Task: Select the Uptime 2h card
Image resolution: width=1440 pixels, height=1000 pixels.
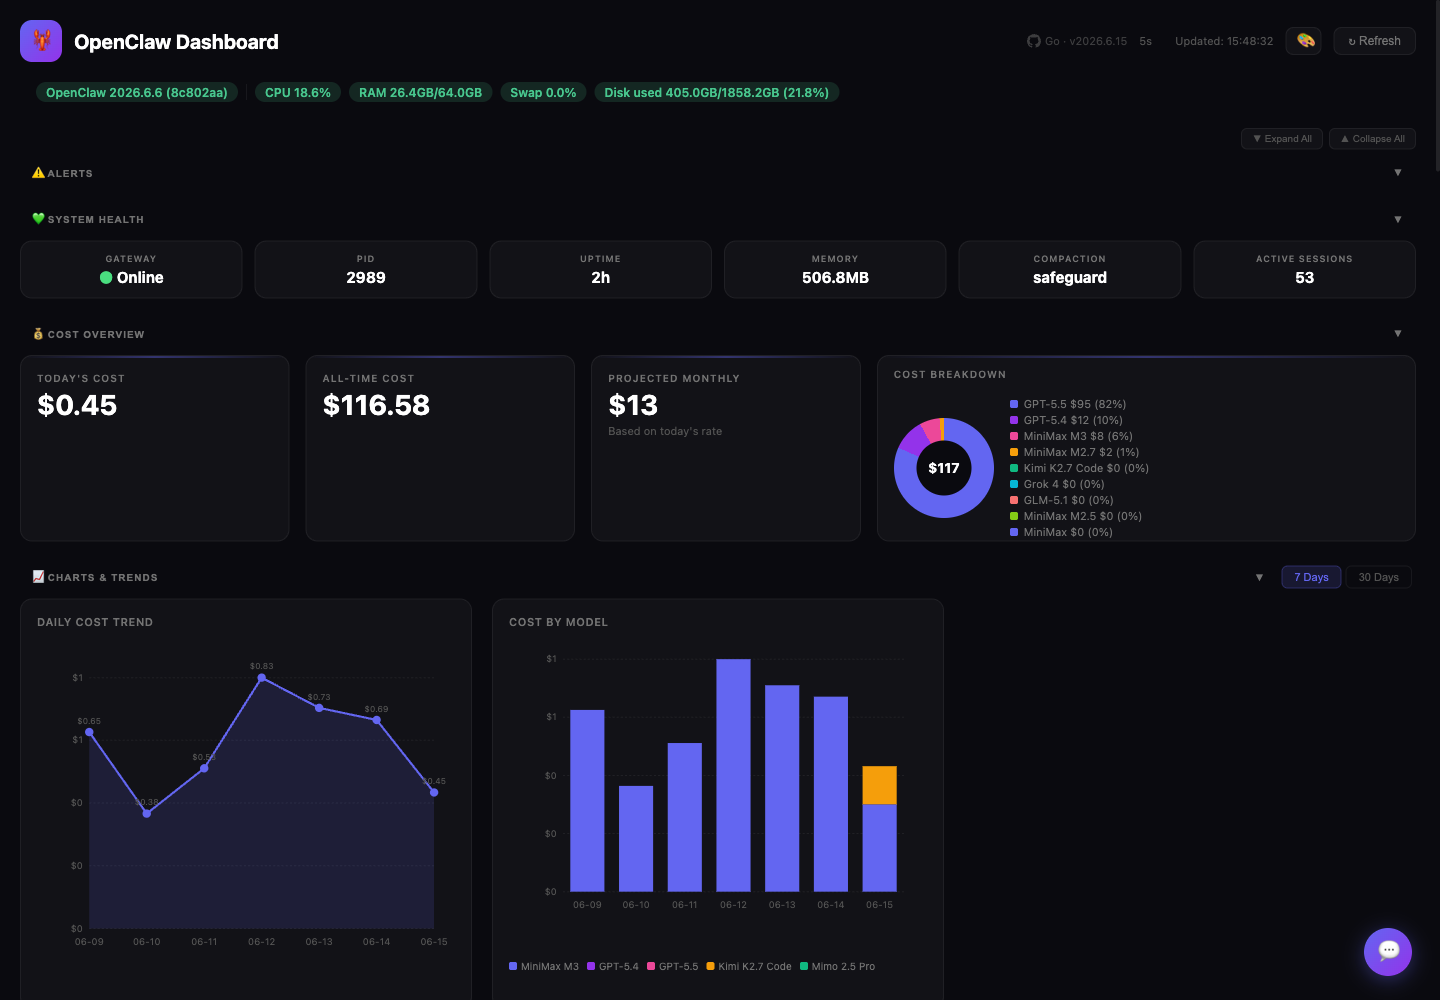Action: (x=600, y=269)
